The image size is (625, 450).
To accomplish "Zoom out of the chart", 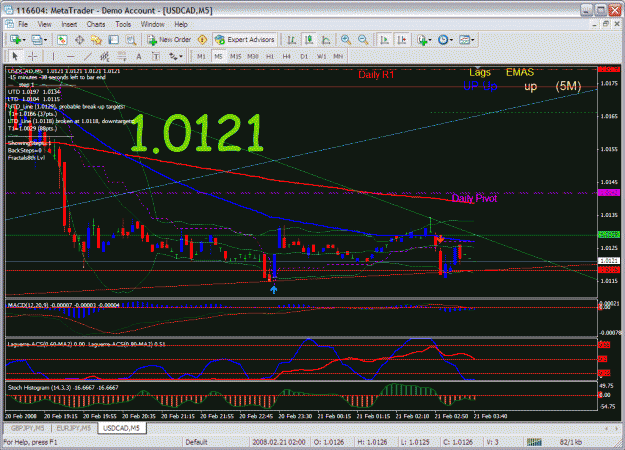I will (363, 40).
